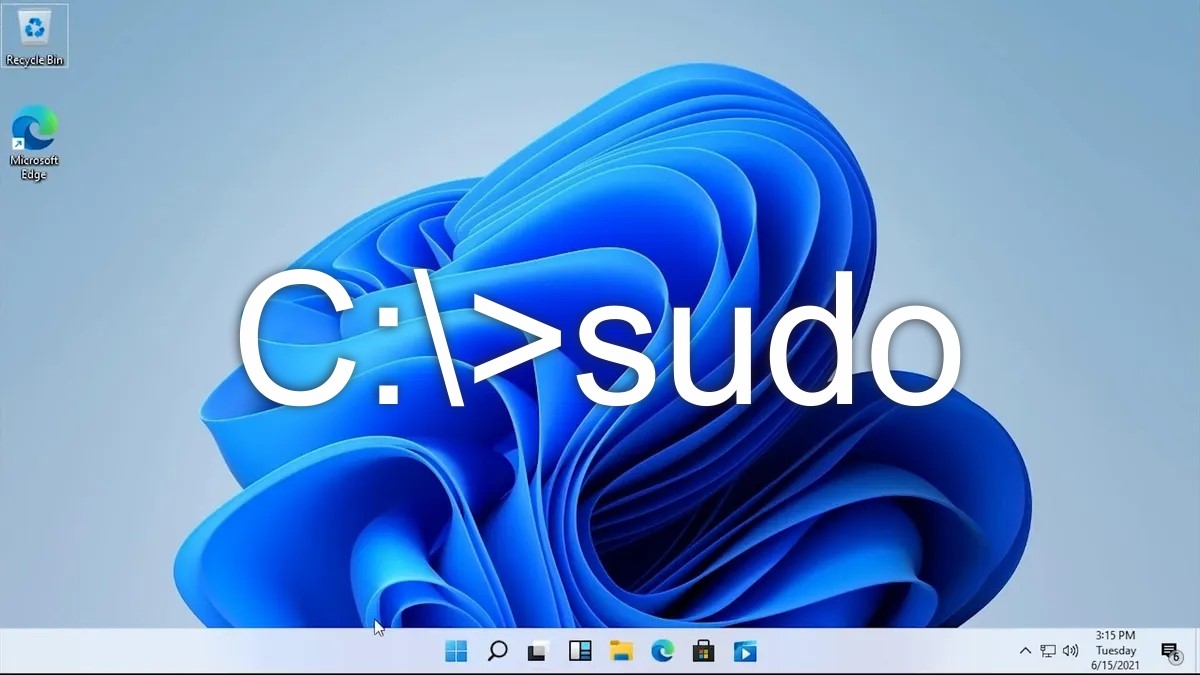Open network settings from the tray icon
Screen dimensions: 1200x675
(x=1048, y=651)
